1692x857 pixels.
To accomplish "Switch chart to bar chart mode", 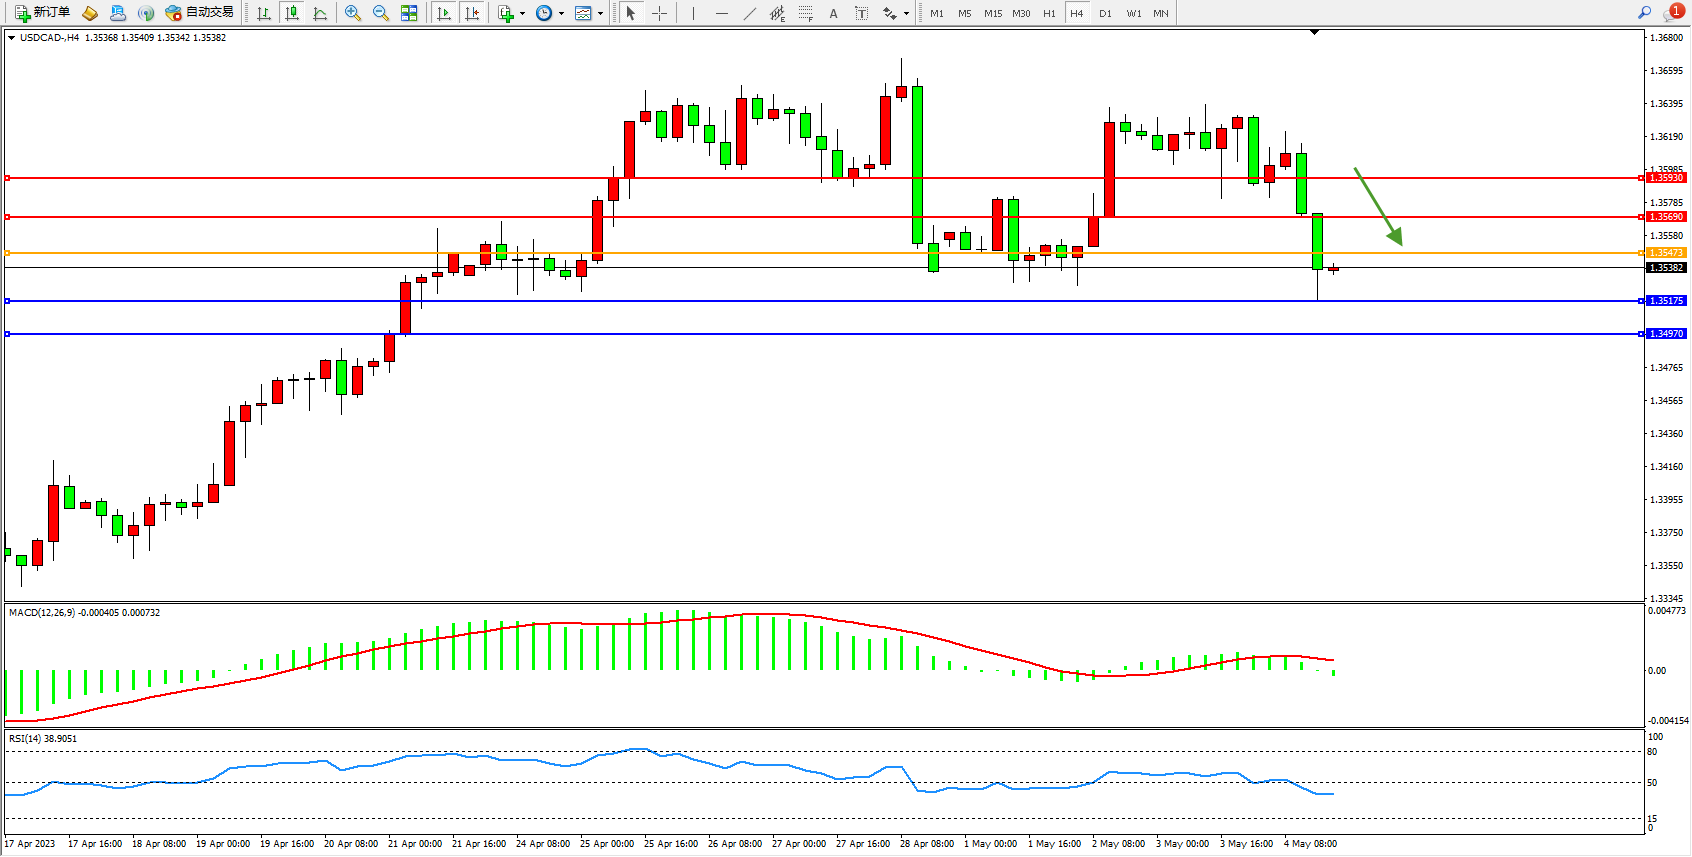I will (264, 13).
